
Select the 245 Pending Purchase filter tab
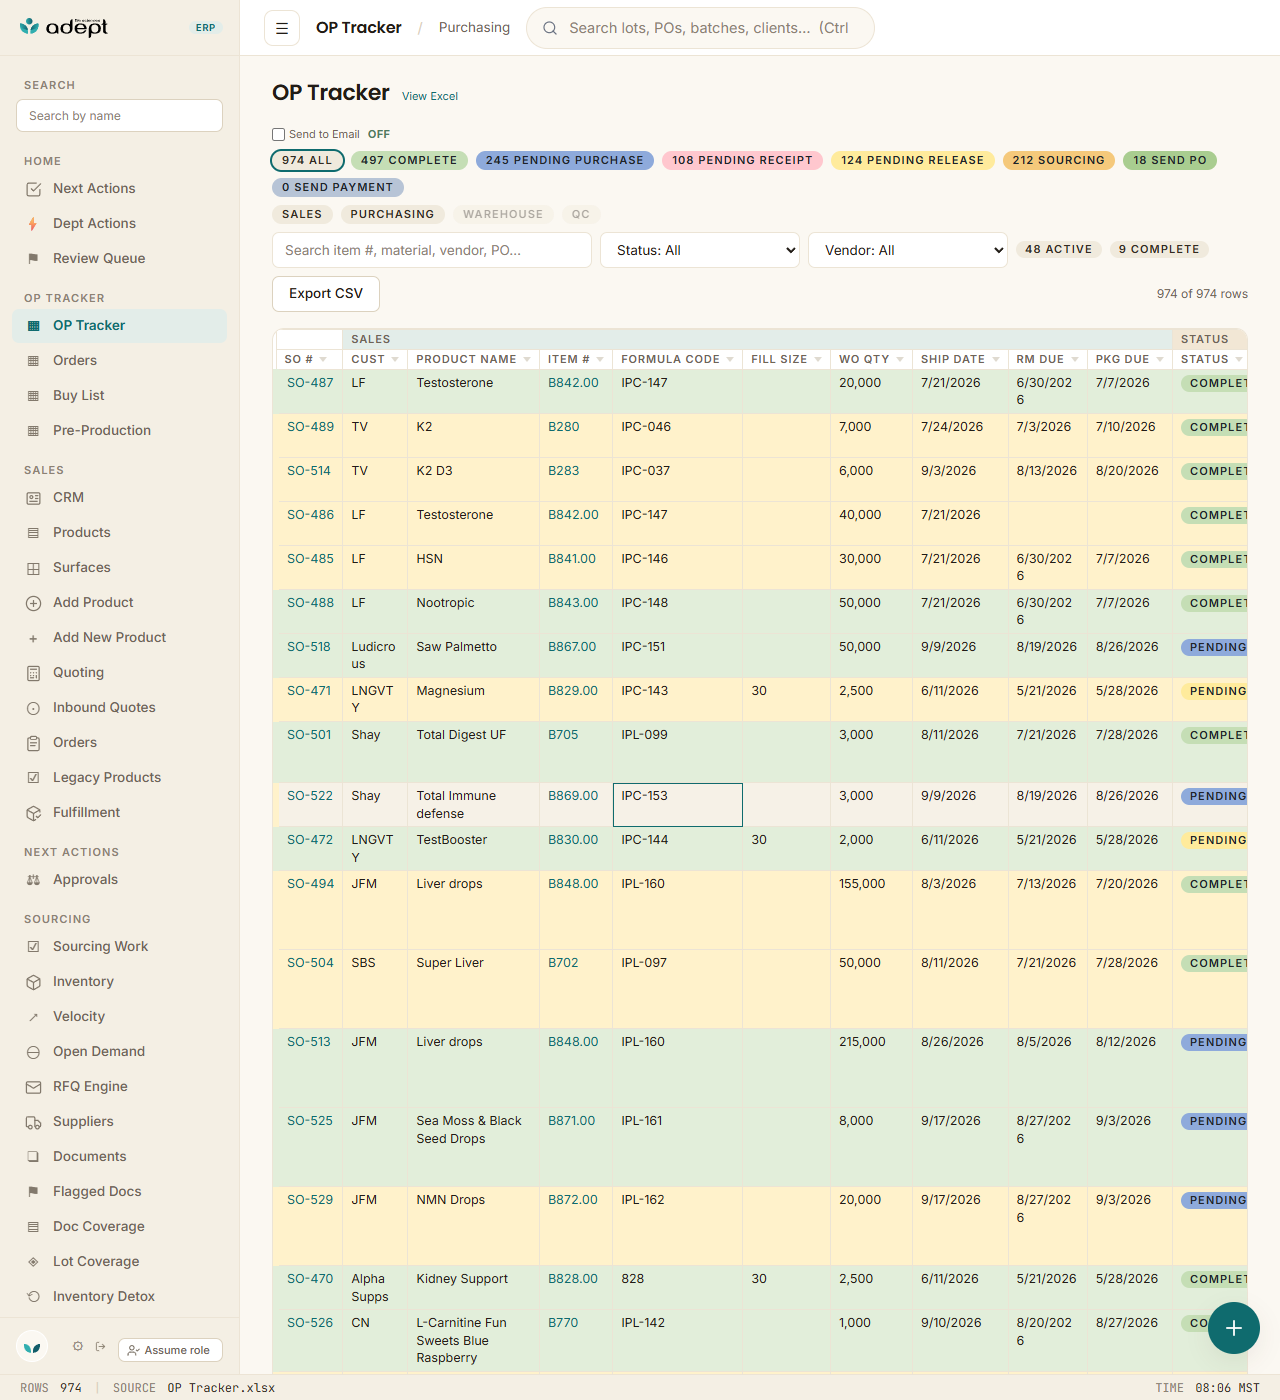(x=565, y=160)
